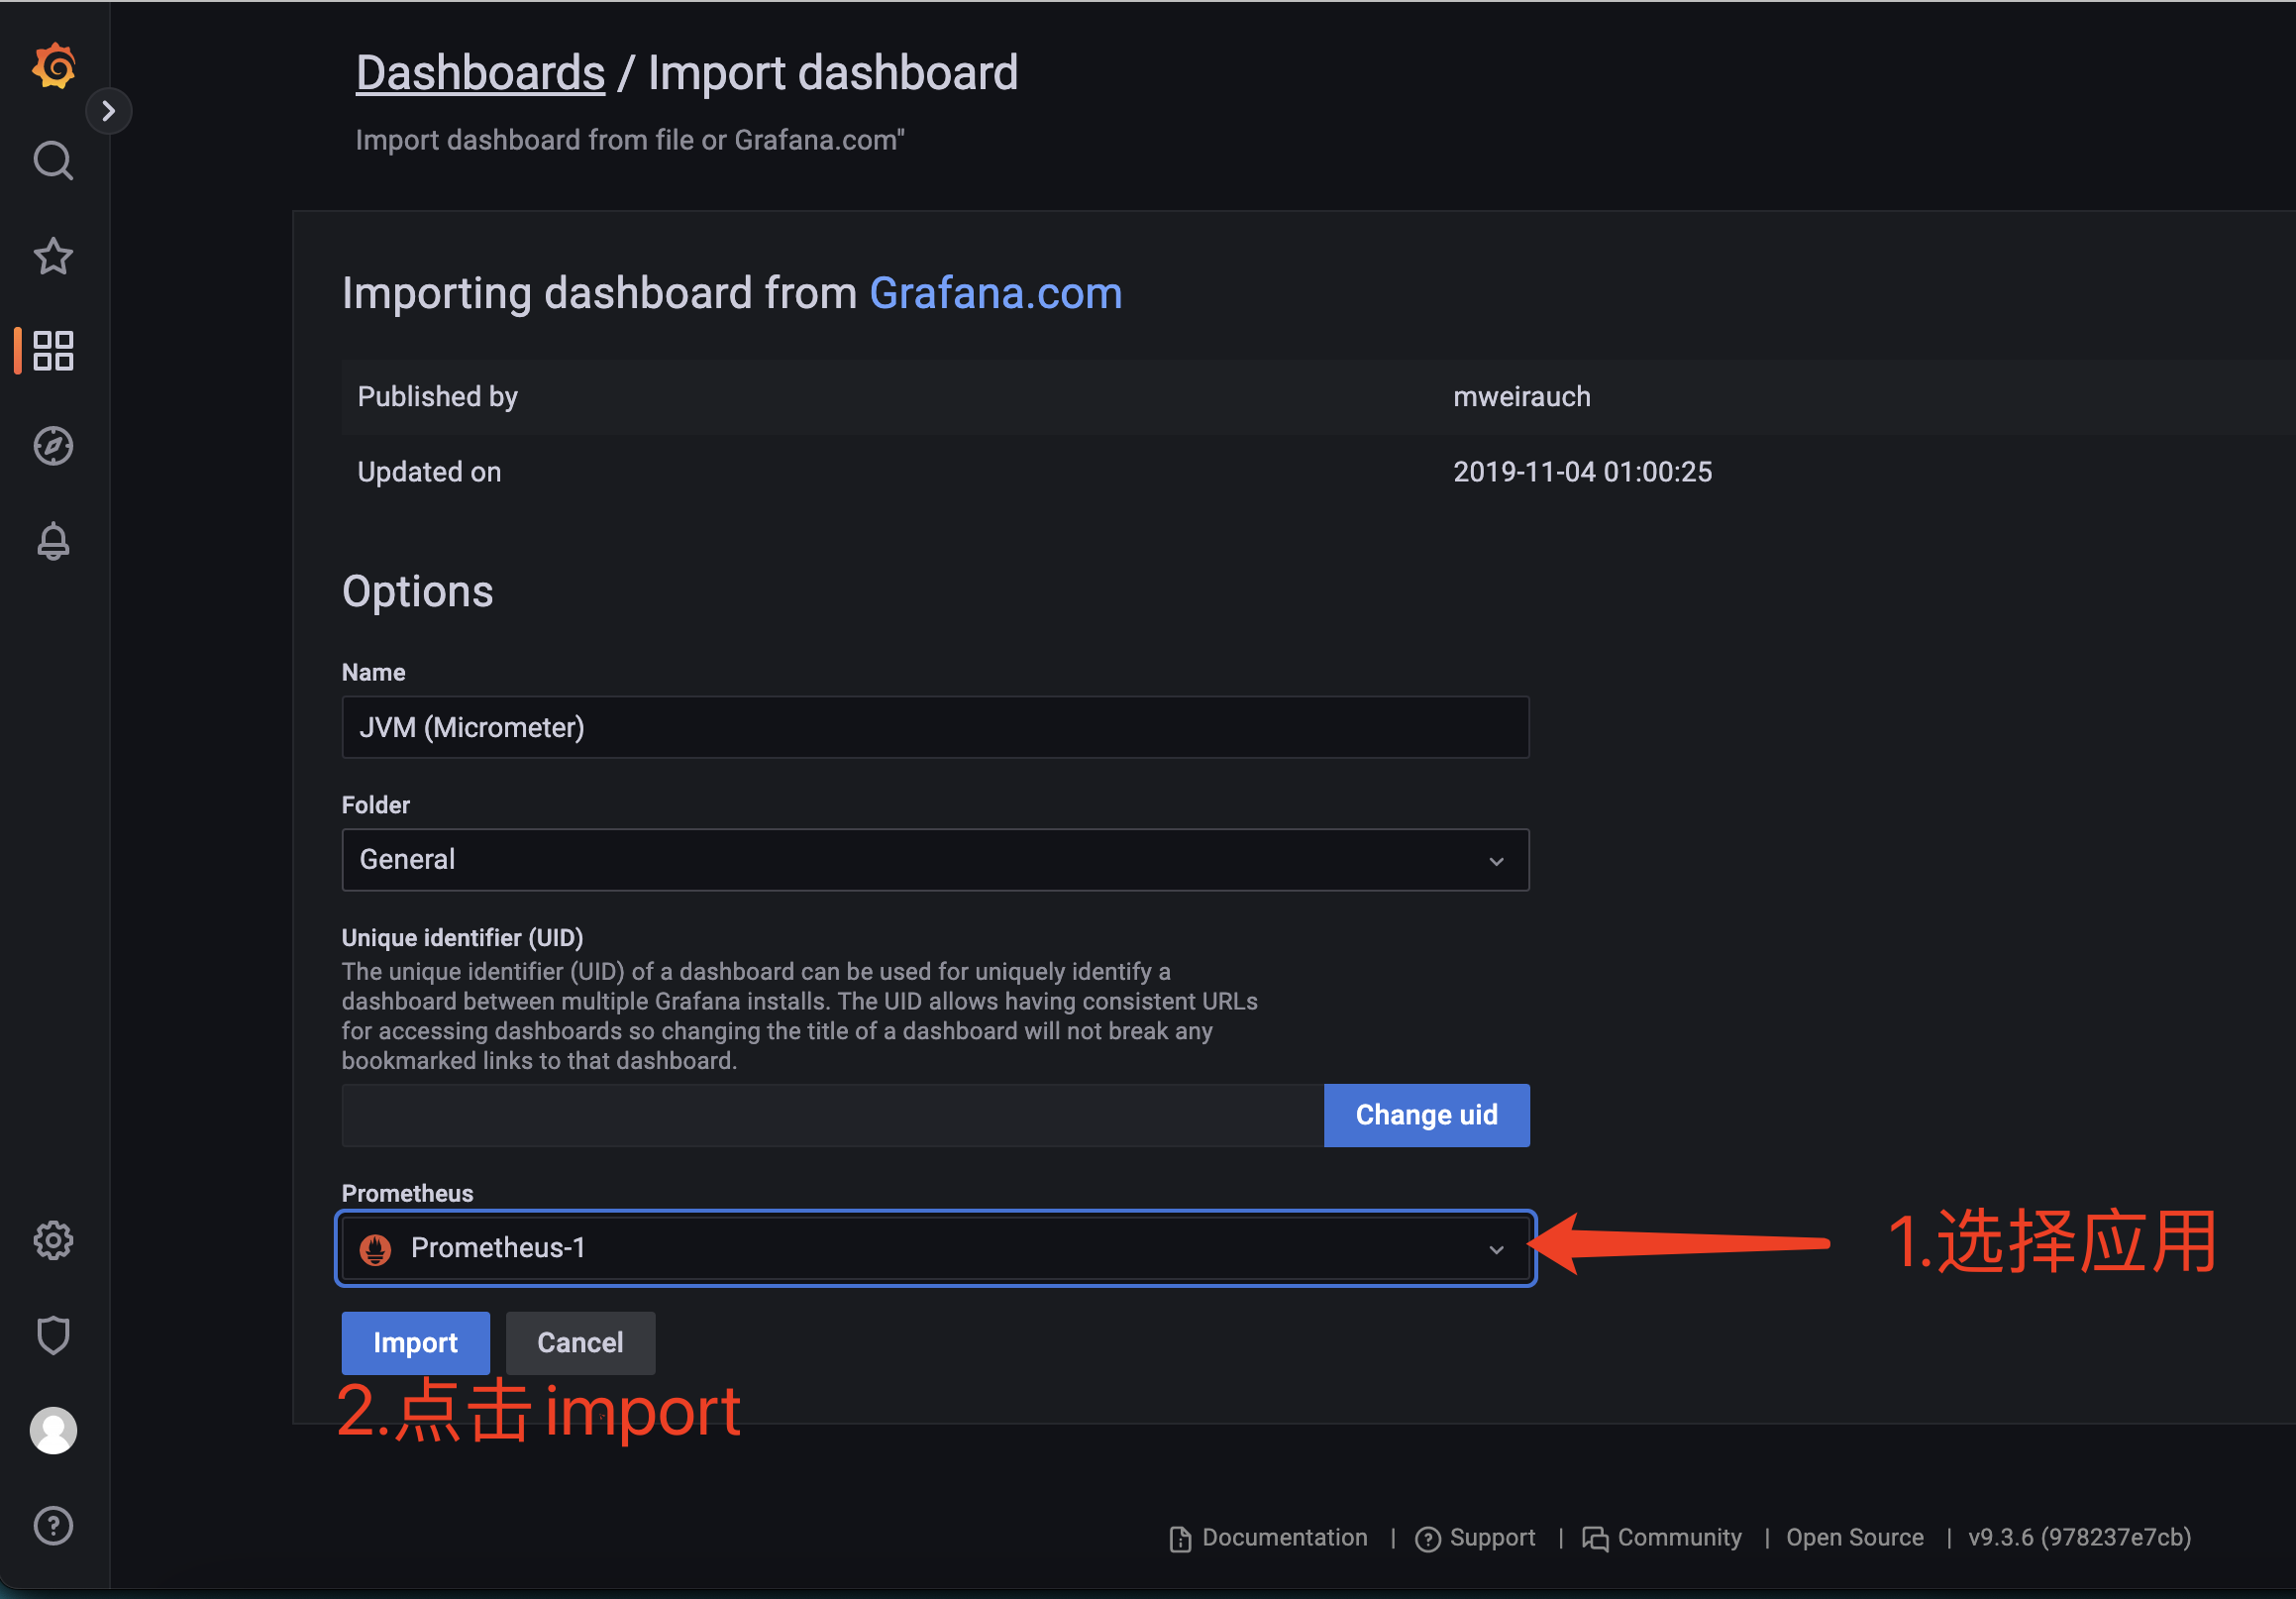Click the Folder dropdown chevron arrow
Viewport: 2296px width, 1599px height.
point(1497,861)
